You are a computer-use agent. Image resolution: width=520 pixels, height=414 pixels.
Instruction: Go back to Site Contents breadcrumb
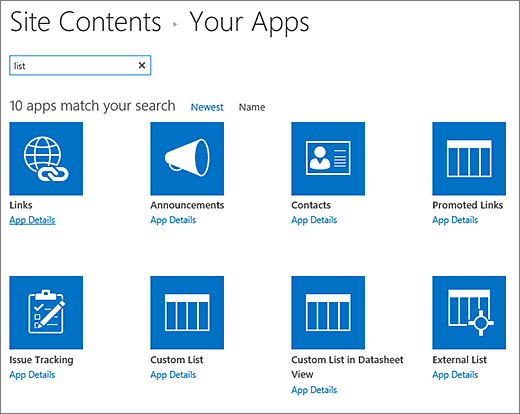pos(86,22)
